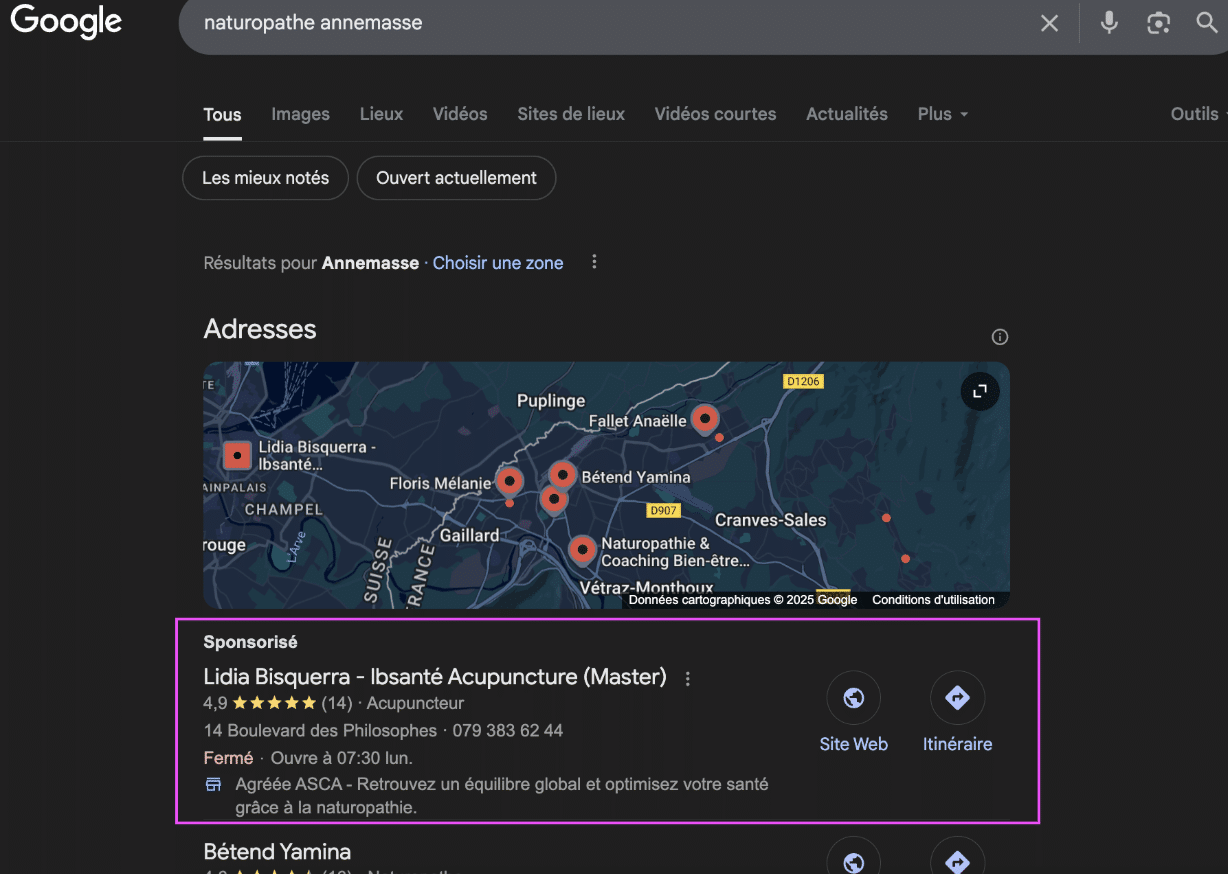Open the three-dot menu next to Choisir une zone
Screen dimensions: 1228x874
click(594, 262)
